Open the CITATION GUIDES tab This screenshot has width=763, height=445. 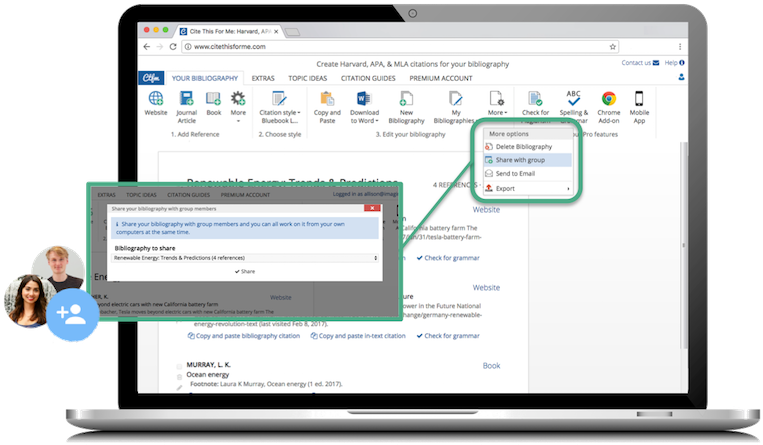[368, 78]
